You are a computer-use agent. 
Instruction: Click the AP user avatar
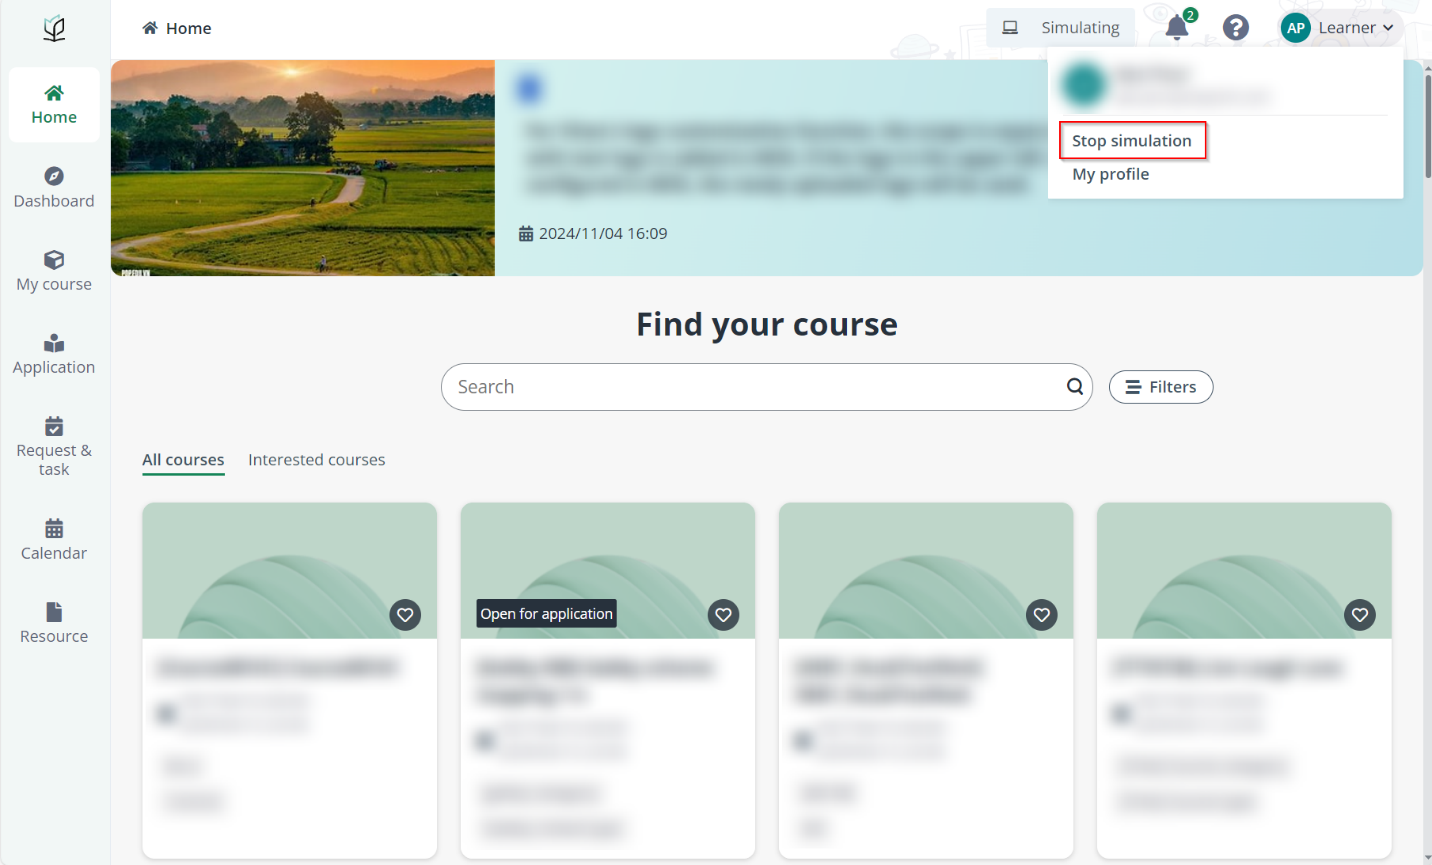[x=1296, y=28]
